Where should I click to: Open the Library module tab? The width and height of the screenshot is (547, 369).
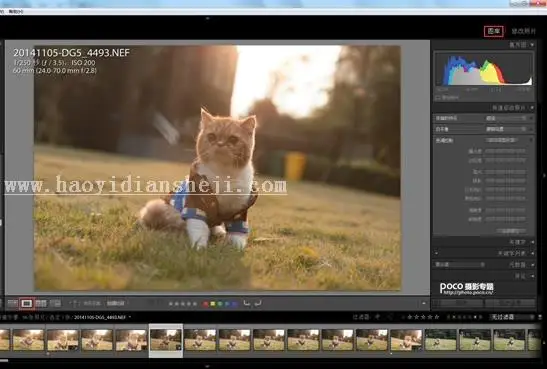[x=494, y=31]
